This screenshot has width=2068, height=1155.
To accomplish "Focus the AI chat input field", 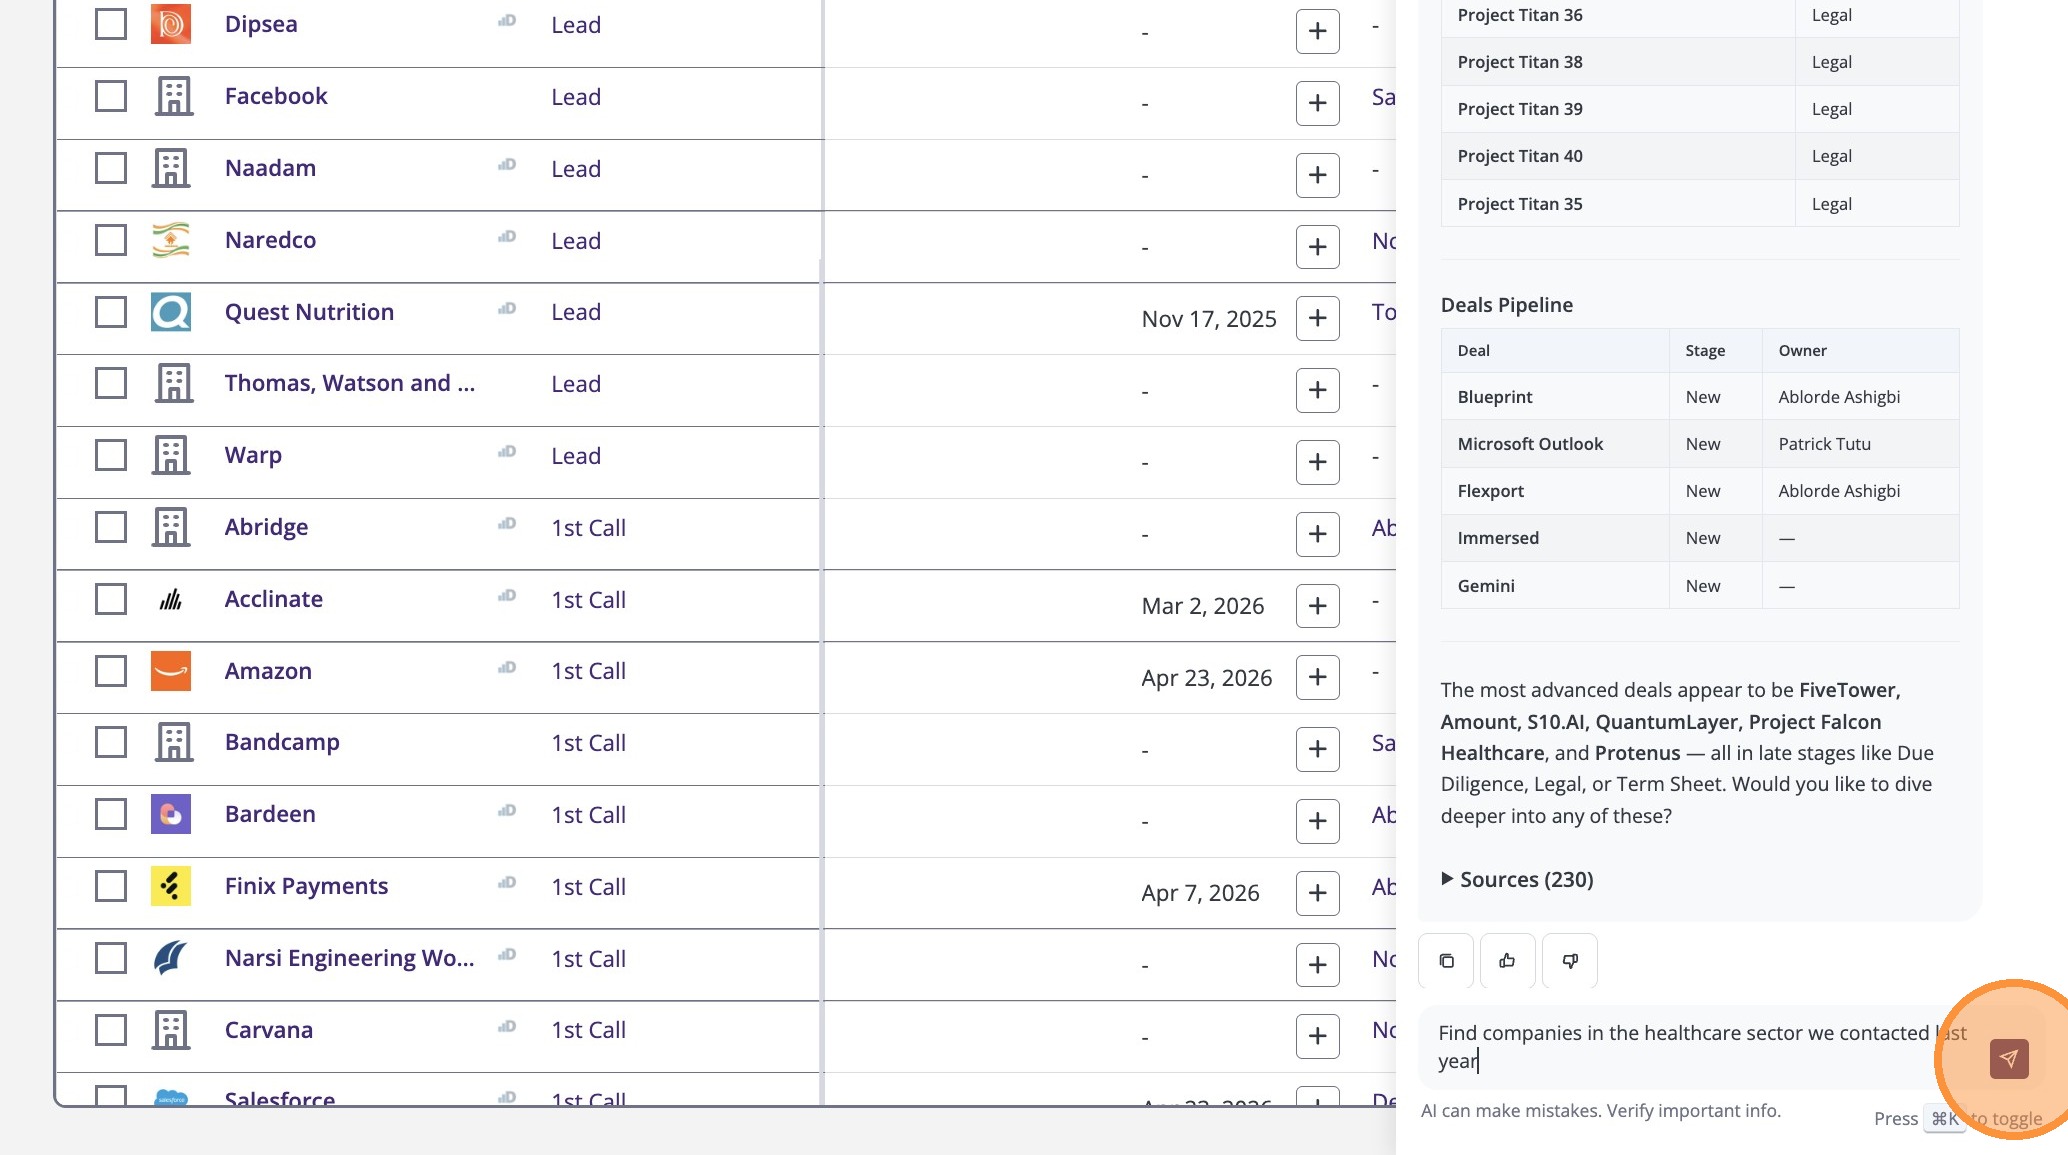I will tap(1680, 1046).
